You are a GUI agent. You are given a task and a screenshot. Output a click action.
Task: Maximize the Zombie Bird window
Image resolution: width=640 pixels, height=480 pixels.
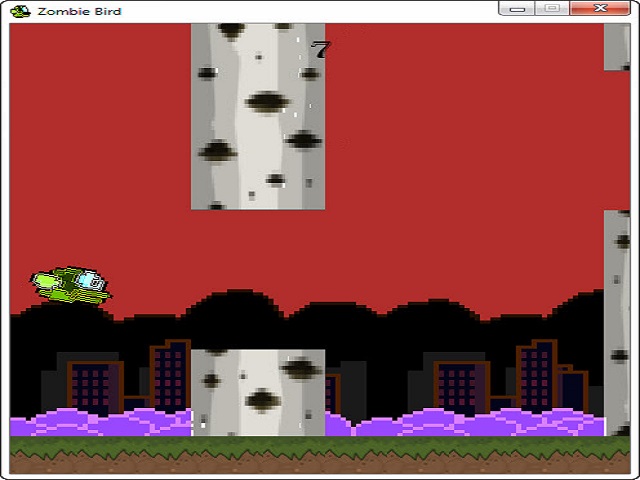(552, 8)
